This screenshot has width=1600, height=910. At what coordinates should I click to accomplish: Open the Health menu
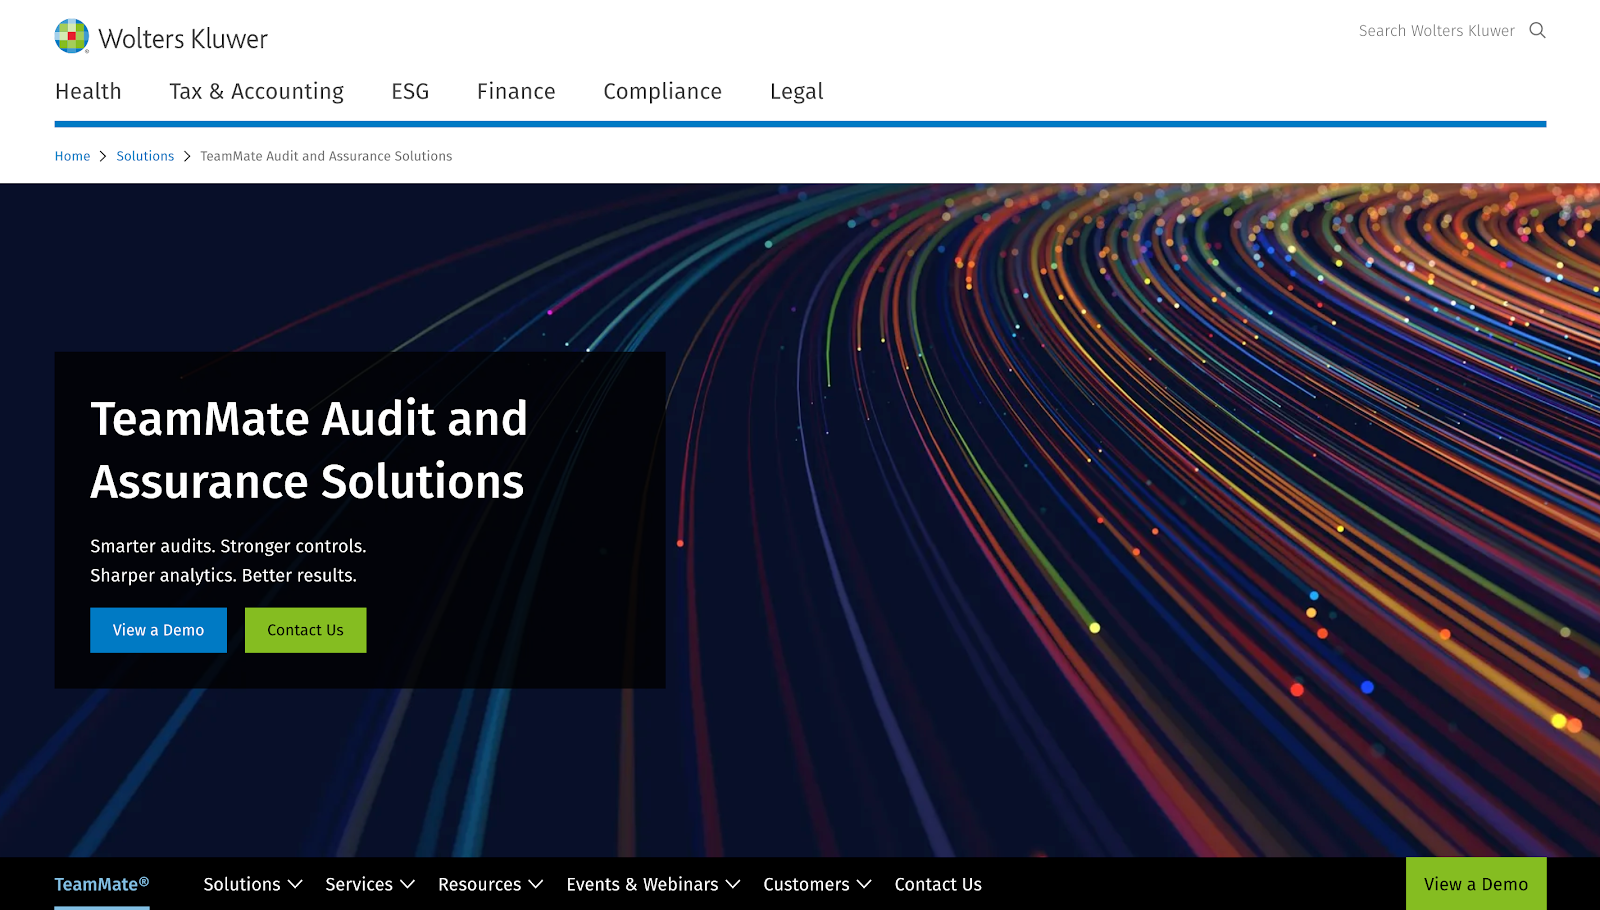coord(88,91)
